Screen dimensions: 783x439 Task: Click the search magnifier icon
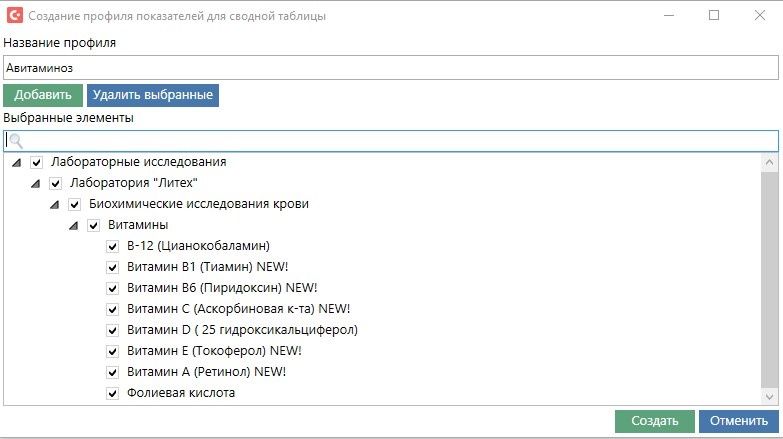pos(15,141)
